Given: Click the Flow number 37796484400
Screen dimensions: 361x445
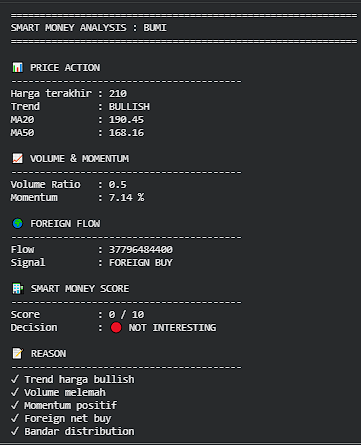Looking at the screenshot, I should click(x=141, y=250).
